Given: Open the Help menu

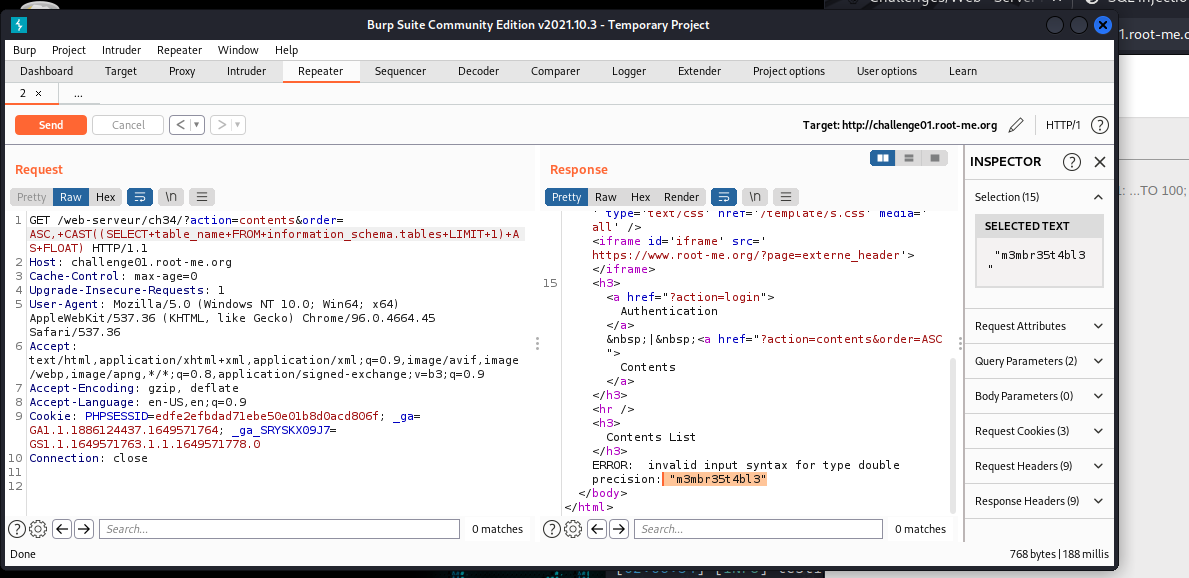Looking at the screenshot, I should (x=287, y=50).
